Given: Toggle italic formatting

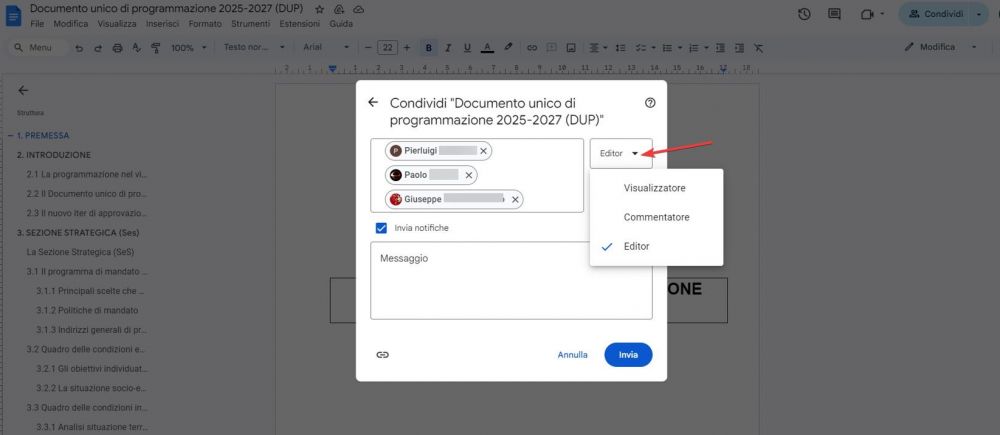Looking at the screenshot, I should (448, 48).
